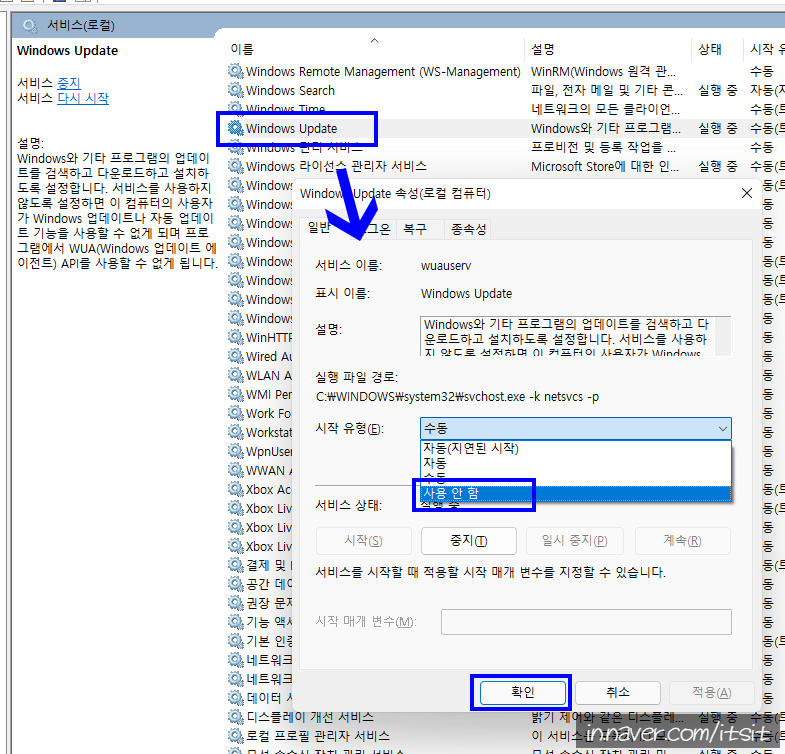The width and height of the screenshot is (785, 754).
Task: Click gear icon beside Xbox Accessory row
Action: click(x=235, y=489)
